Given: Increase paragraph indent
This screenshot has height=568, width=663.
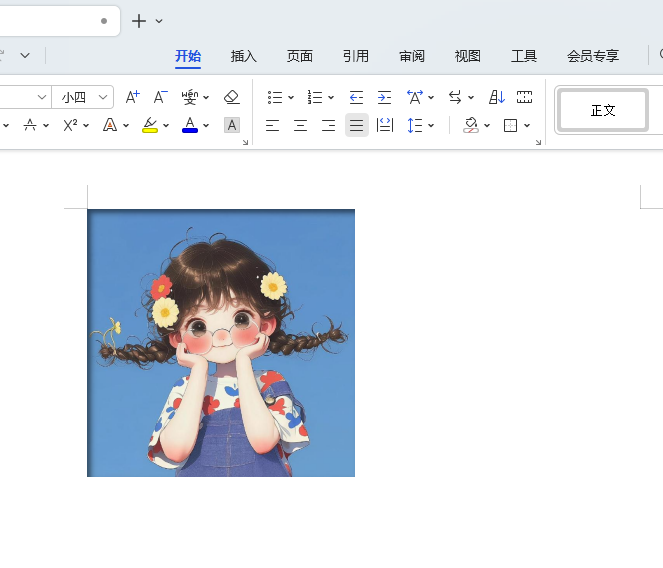Looking at the screenshot, I should pyautogui.click(x=384, y=97).
